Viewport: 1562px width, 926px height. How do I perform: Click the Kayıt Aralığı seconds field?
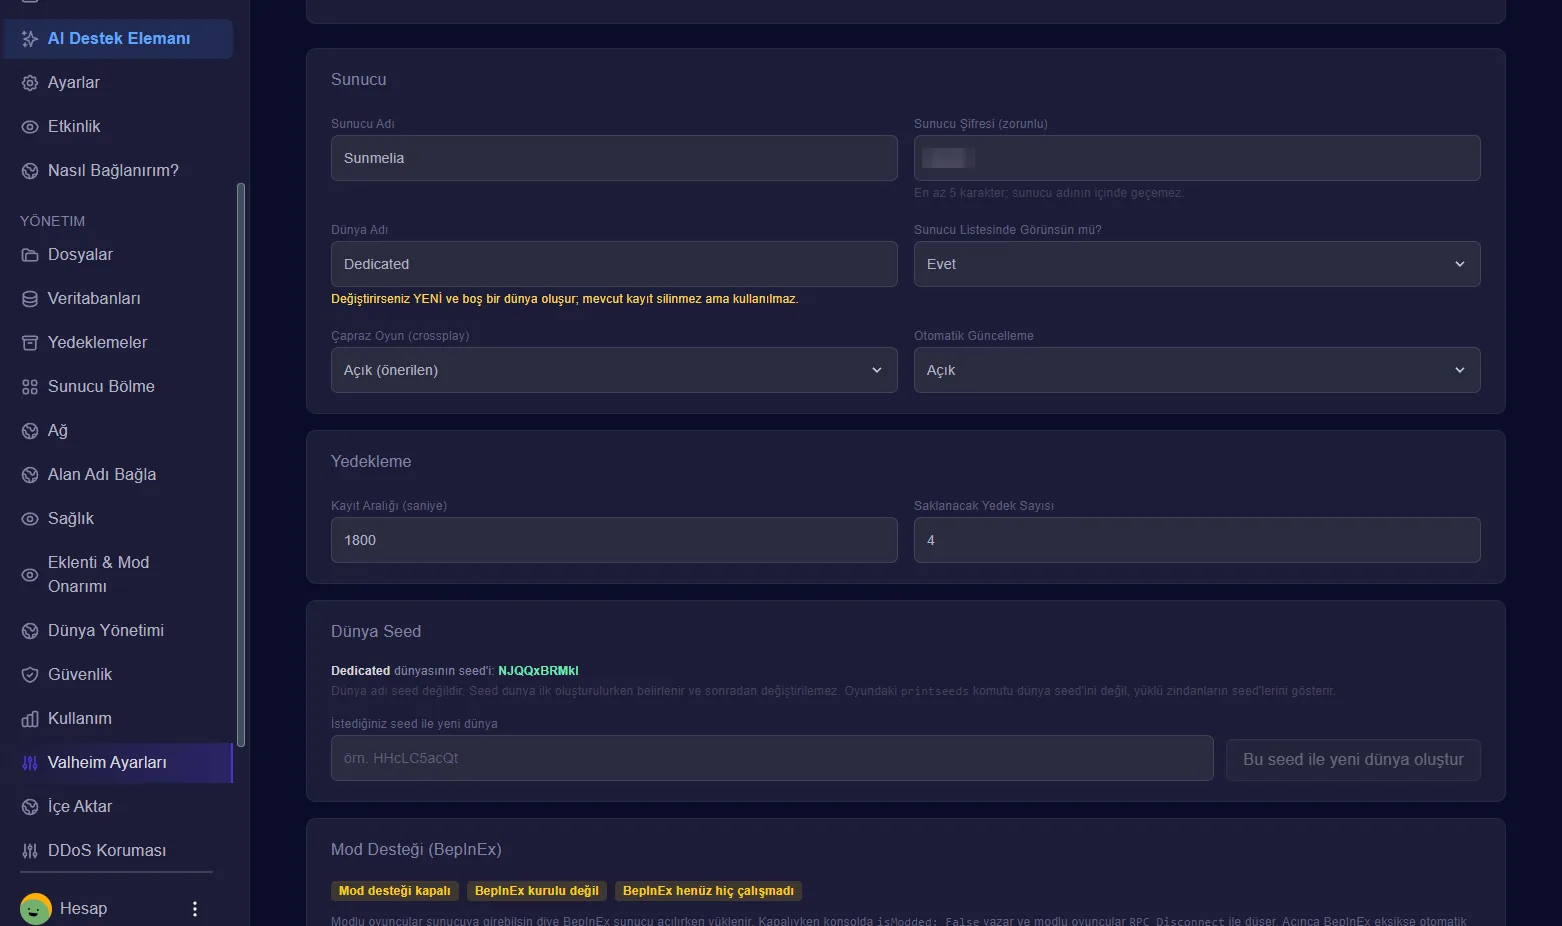coord(614,540)
